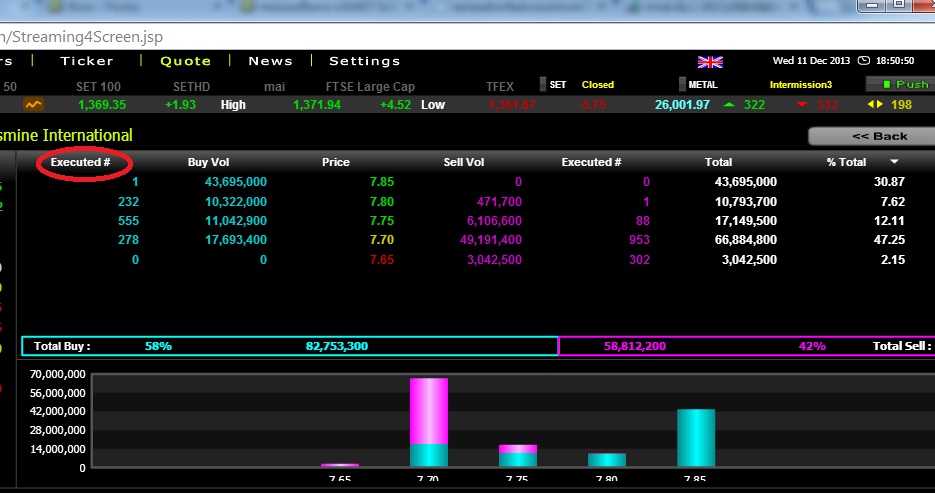Viewport: 935px width, 495px height.
Task: Click sell volume 6,106,600 cell
Action: pos(494,221)
